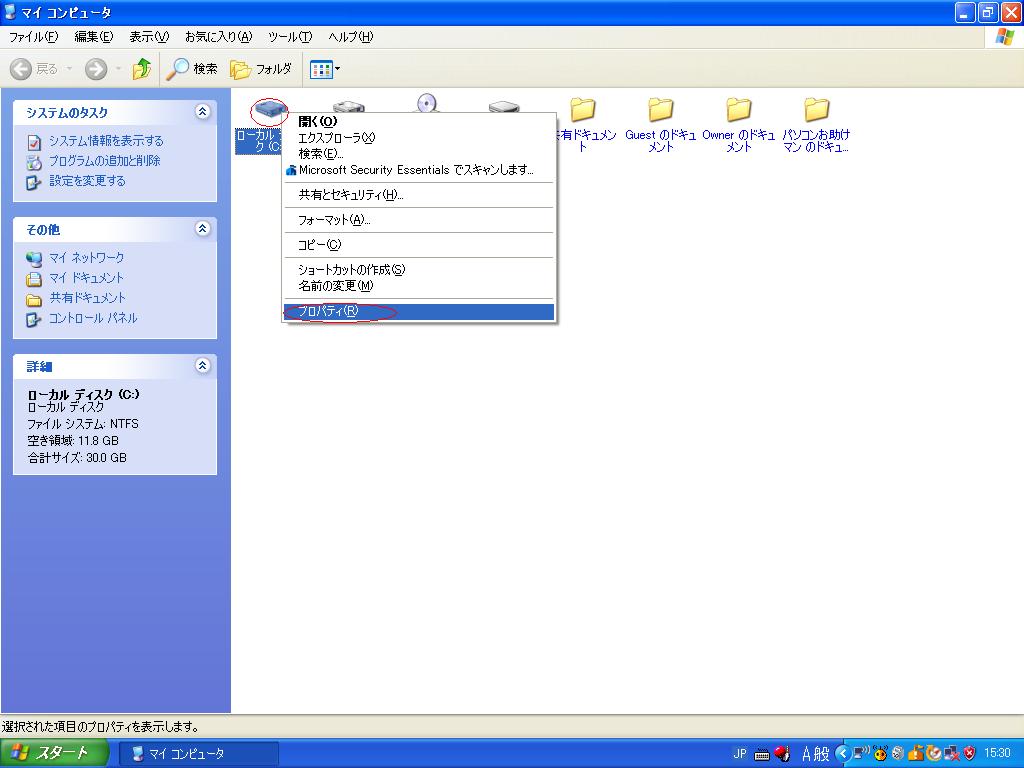
Task: Open the Back button history dropdown arrow
Action: click(69, 69)
